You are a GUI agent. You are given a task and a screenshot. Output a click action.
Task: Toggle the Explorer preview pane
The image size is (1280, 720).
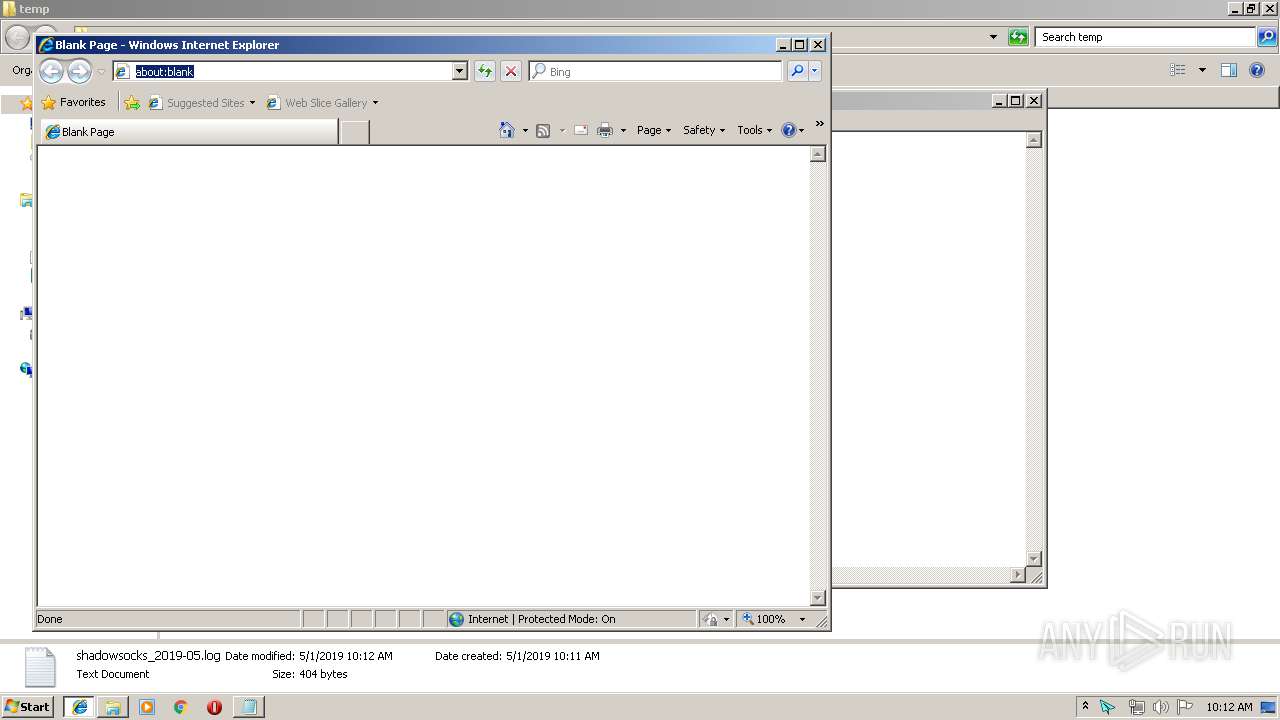coord(1229,70)
